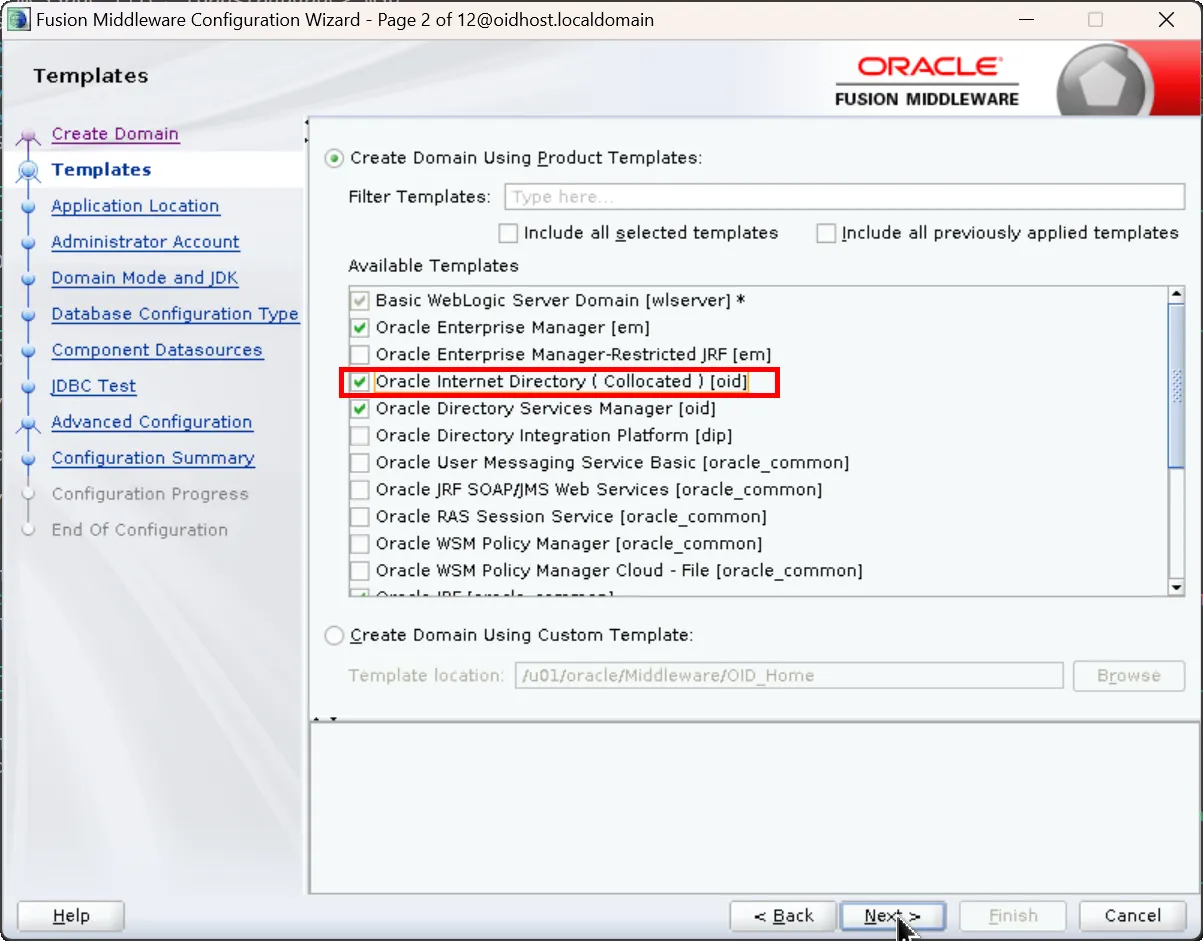
Task: Select Create Domain Using Product Templates radio
Action: [335, 158]
